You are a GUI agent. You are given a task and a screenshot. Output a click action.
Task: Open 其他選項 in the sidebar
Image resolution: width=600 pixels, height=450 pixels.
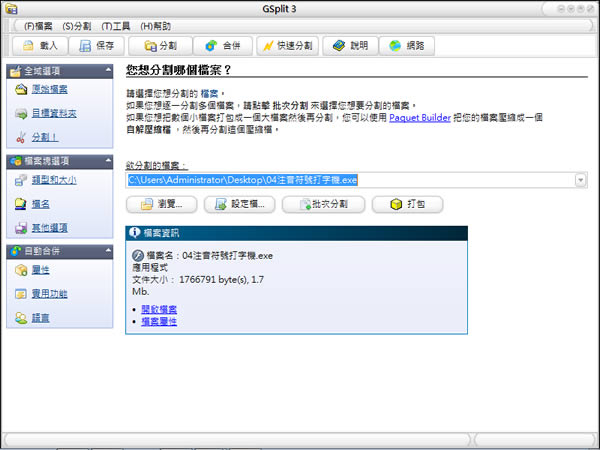click(50, 228)
